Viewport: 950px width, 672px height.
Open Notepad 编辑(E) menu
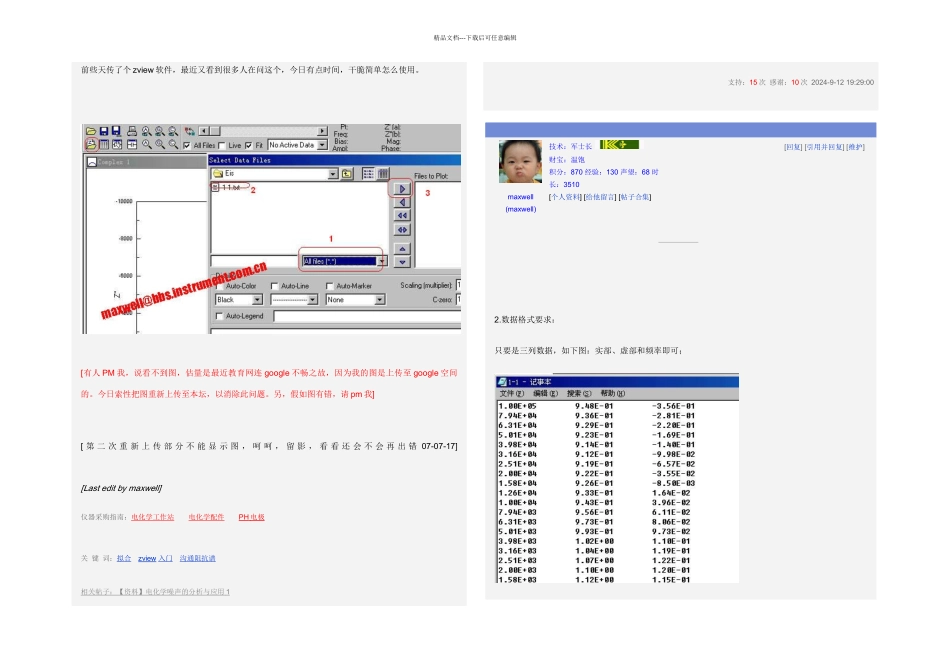coord(545,394)
